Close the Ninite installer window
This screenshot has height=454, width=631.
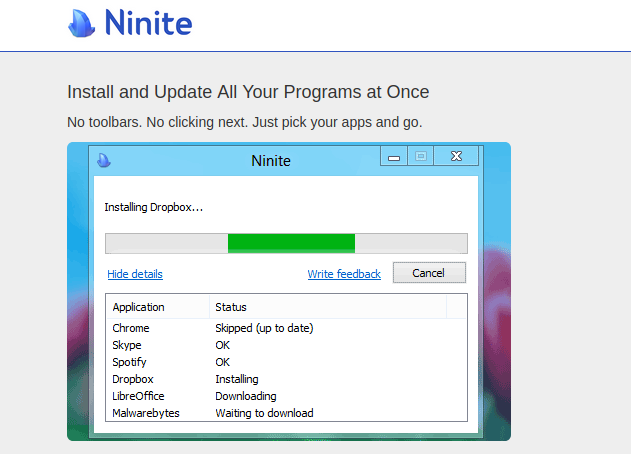tap(456, 156)
